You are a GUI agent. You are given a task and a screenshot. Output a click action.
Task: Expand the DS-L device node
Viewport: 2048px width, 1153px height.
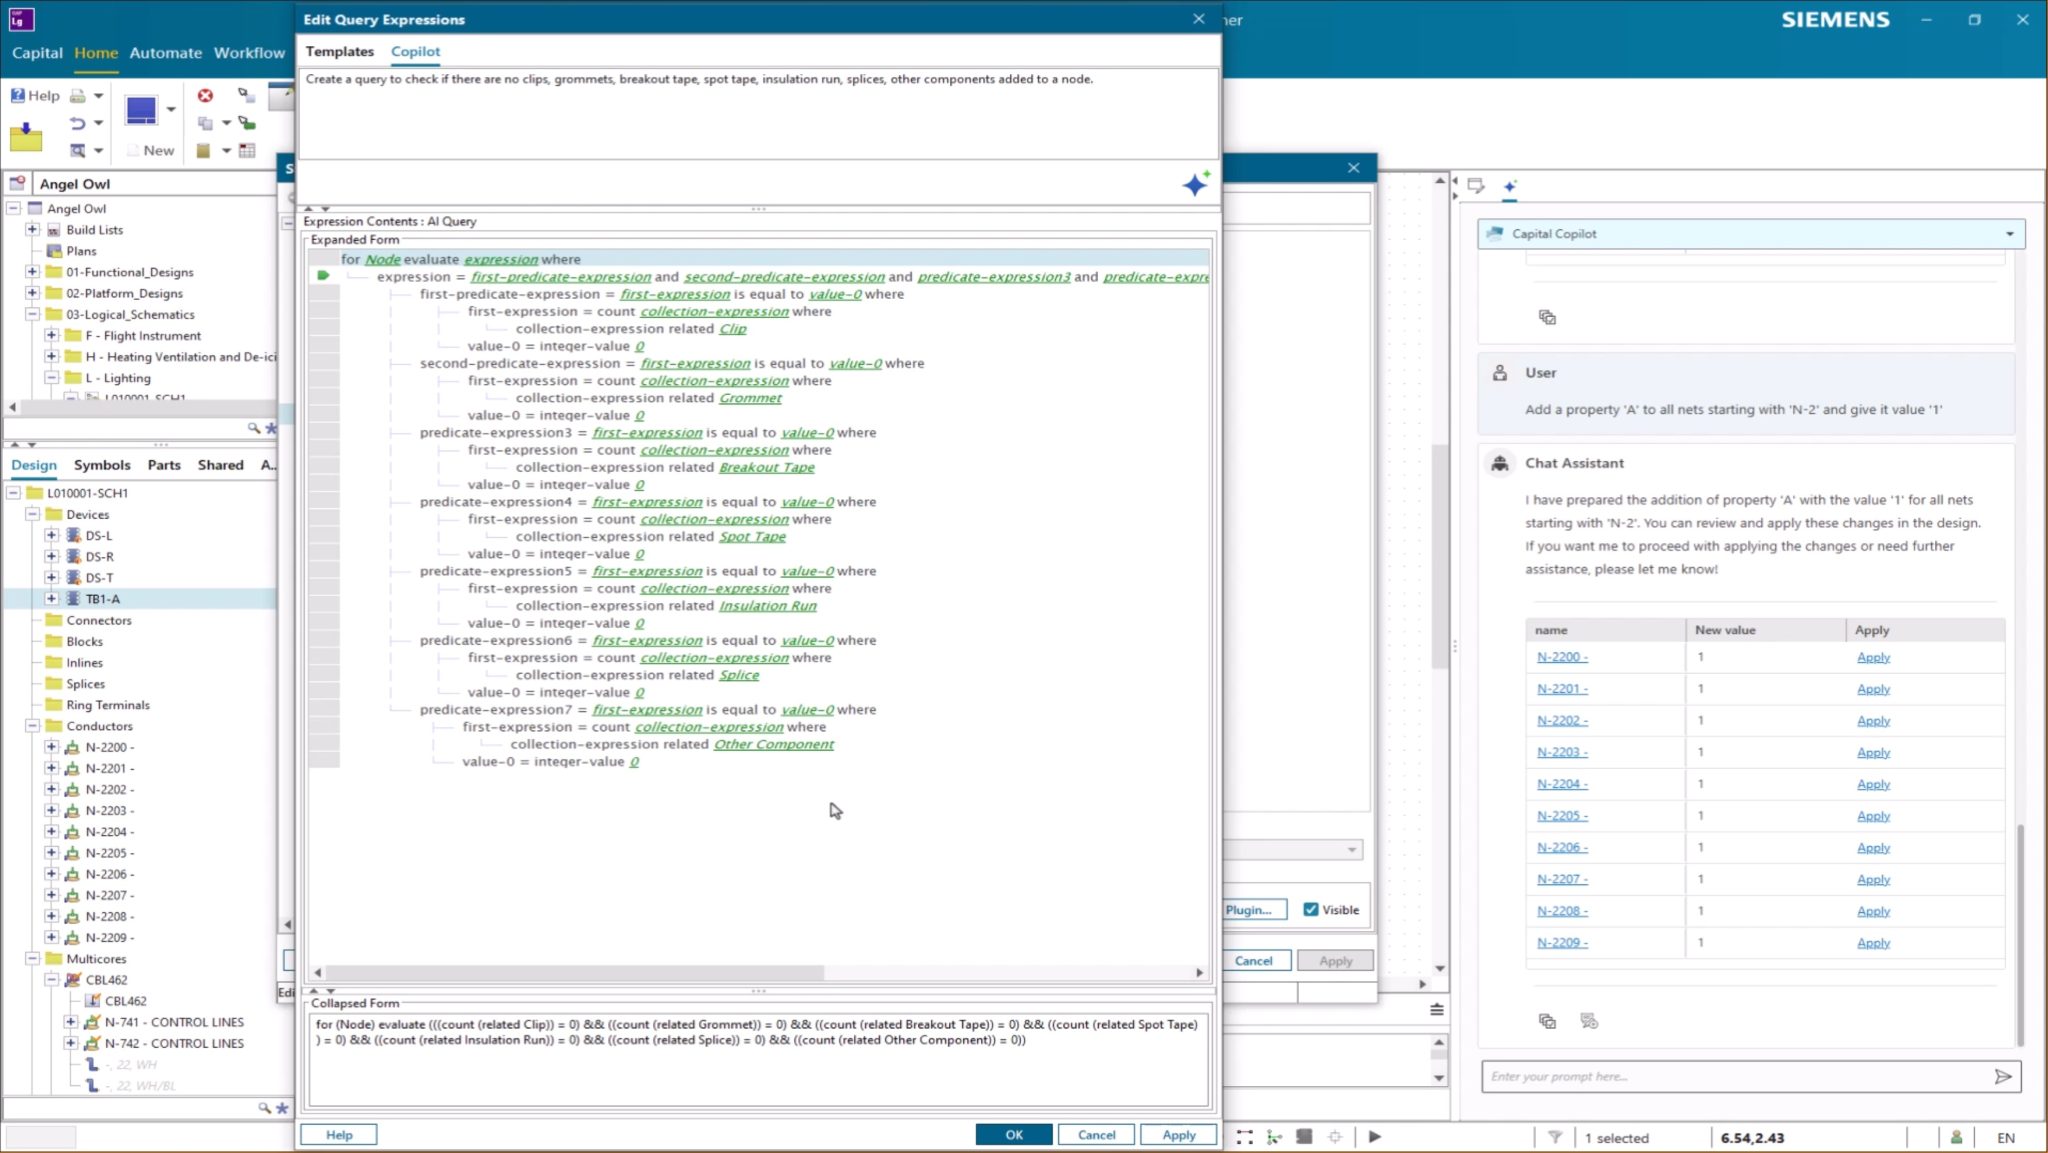pyautogui.click(x=51, y=535)
